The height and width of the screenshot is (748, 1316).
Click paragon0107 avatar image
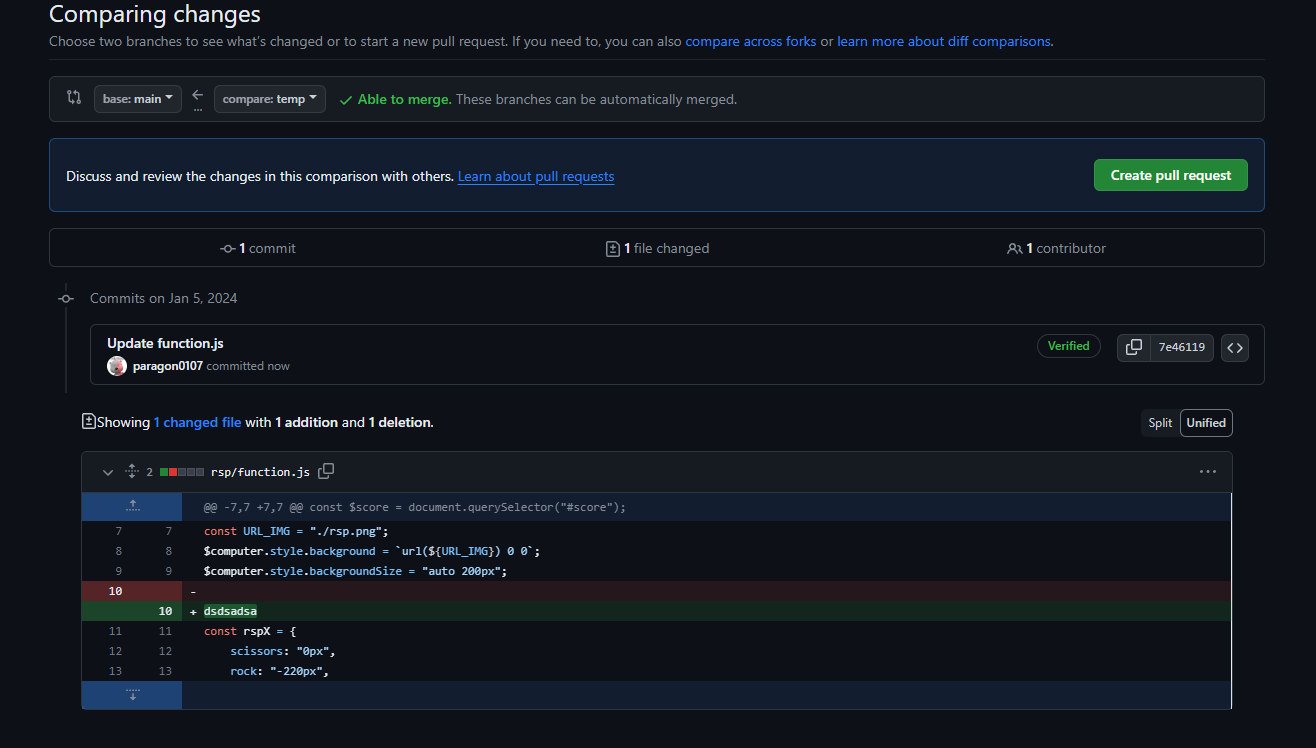(x=117, y=366)
